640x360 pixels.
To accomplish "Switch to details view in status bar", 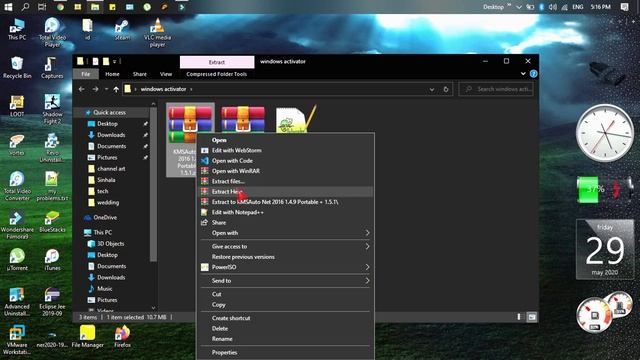I will pyautogui.click(x=519, y=317).
